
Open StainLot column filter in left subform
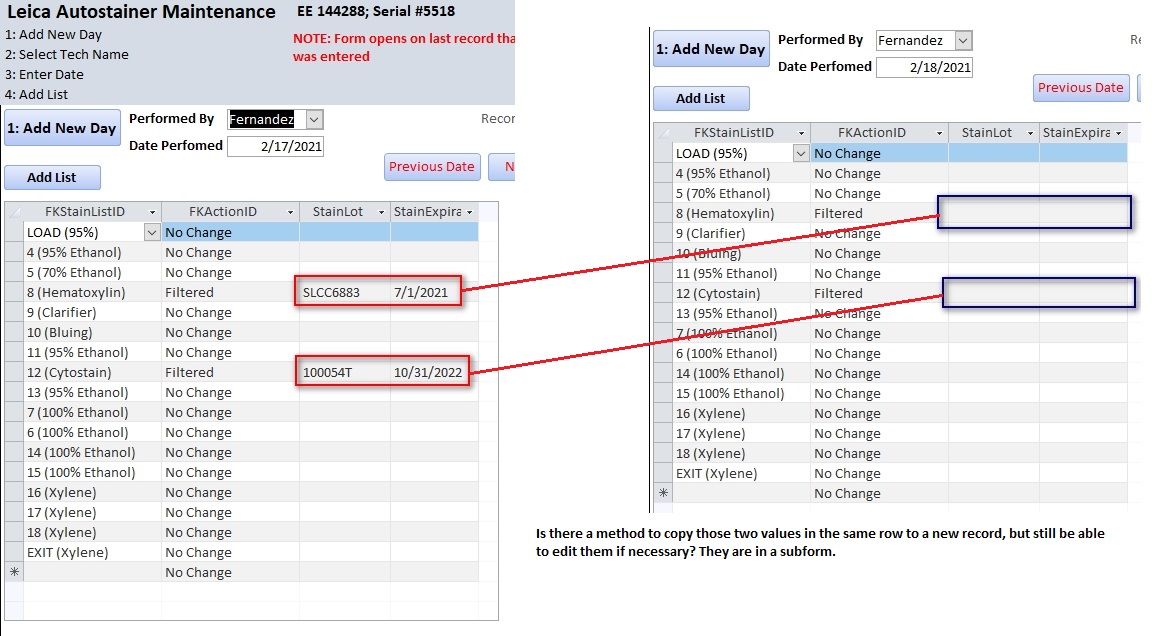(381, 212)
